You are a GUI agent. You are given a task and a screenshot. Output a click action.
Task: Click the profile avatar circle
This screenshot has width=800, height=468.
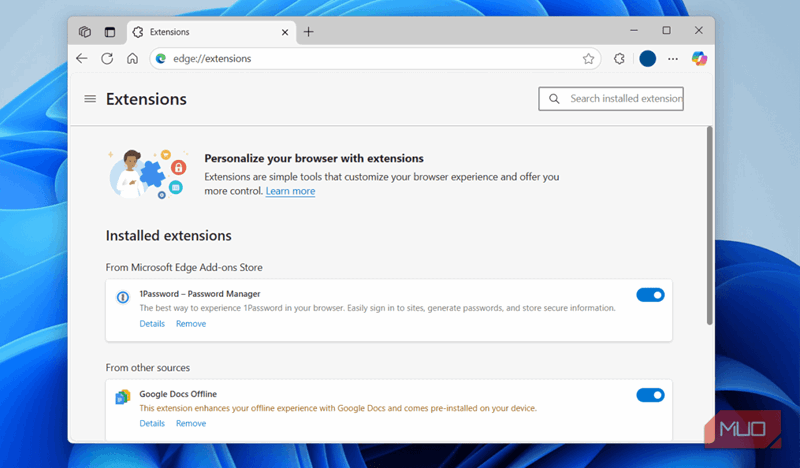(647, 59)
